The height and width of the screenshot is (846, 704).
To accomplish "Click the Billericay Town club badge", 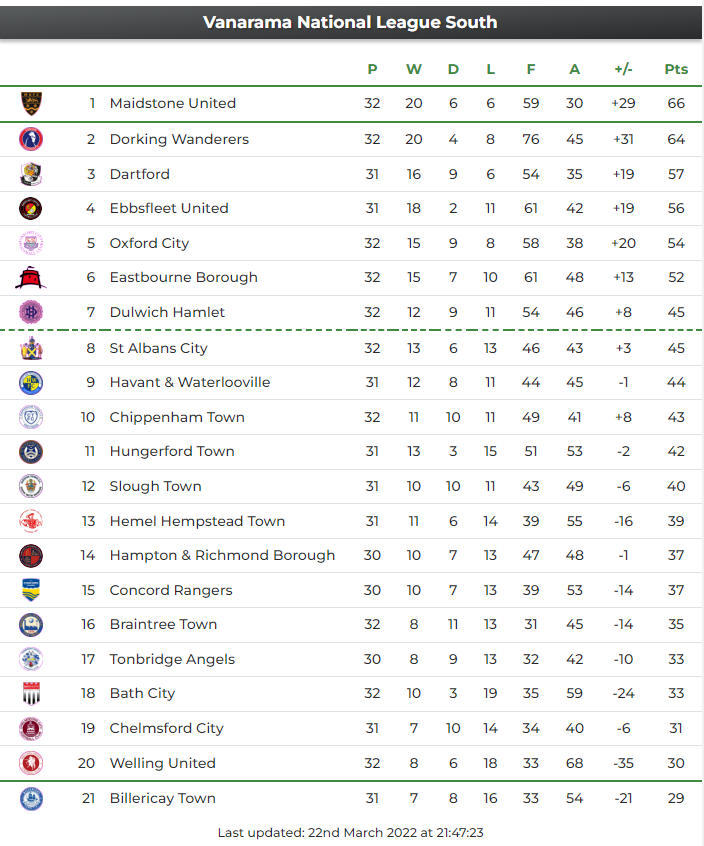I will click(31, 798).
